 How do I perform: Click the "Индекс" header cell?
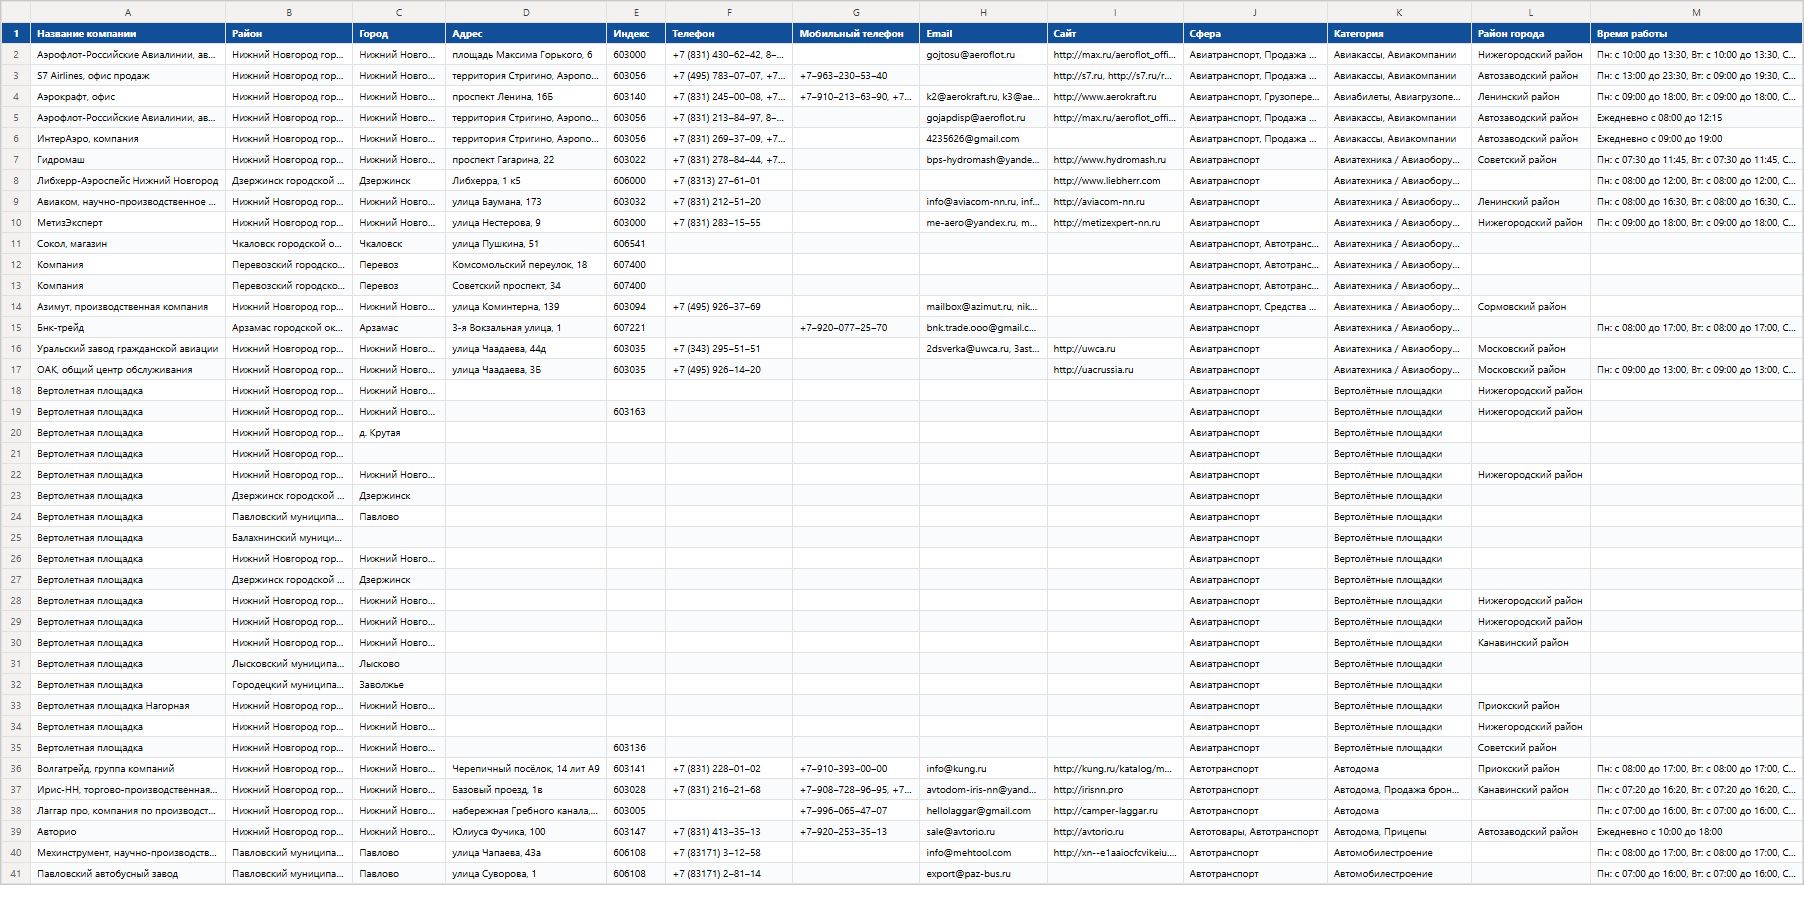pos(636,33)
